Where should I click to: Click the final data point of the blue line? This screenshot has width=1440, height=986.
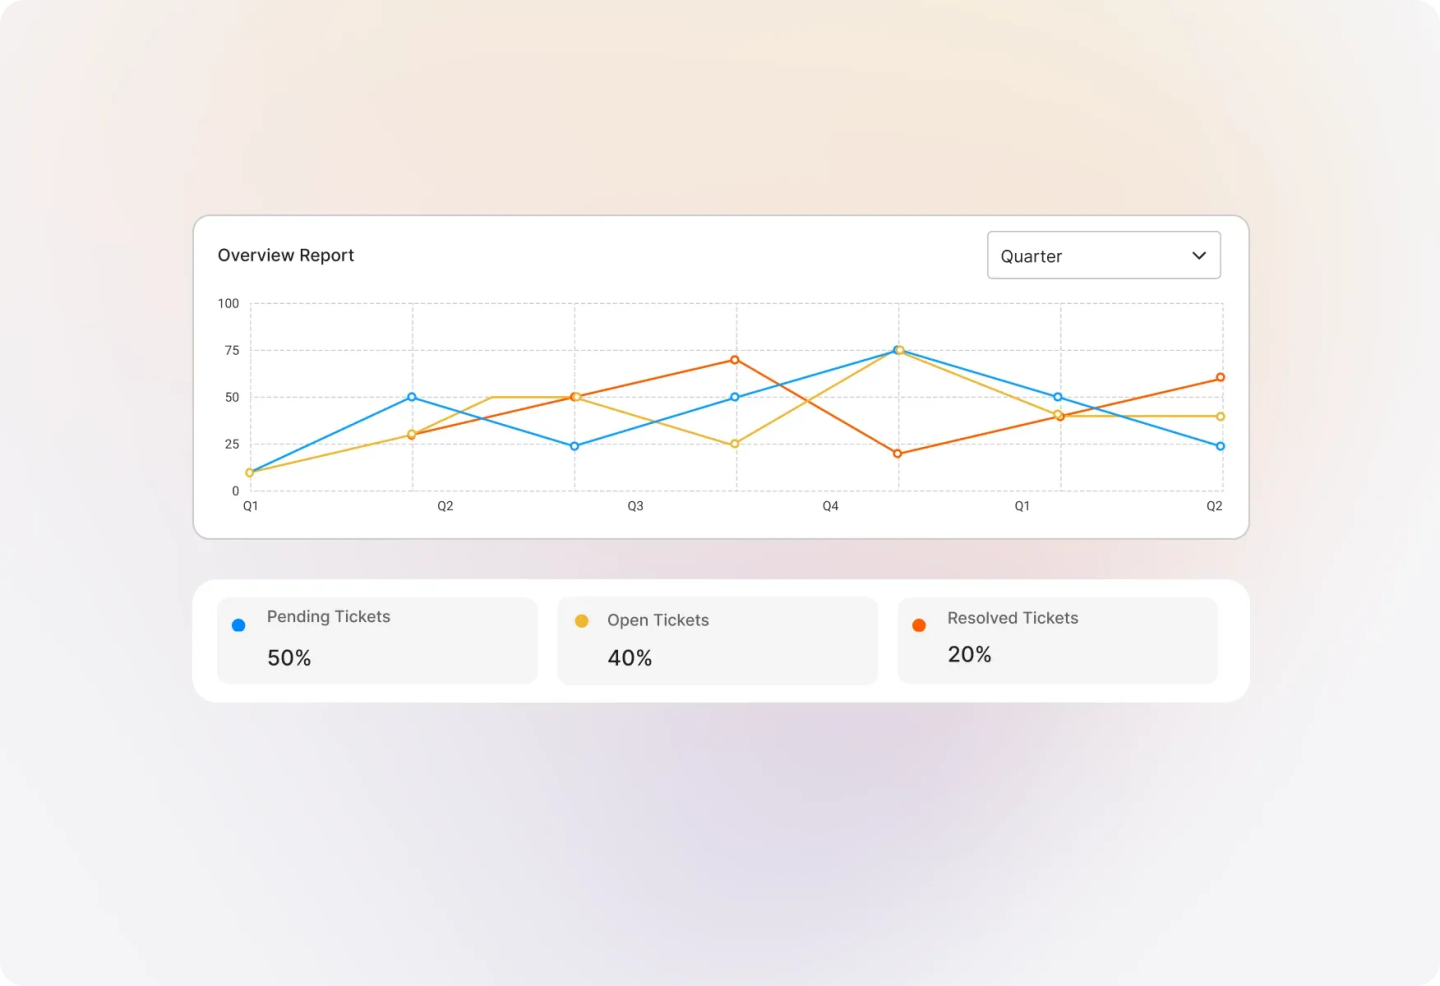pyautogui.click(x=1220, y=446)
